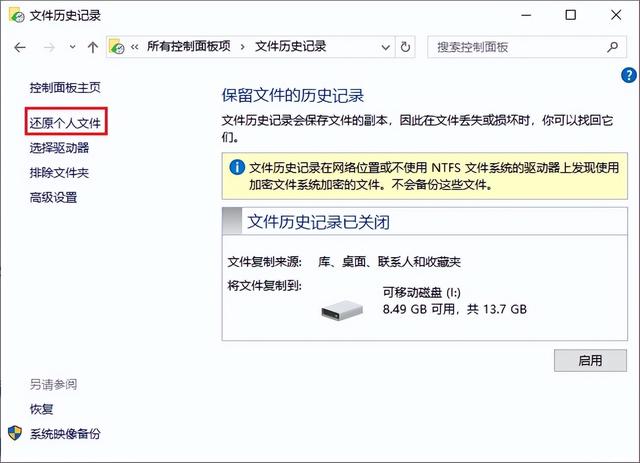Expand the address bar history dropdown
640x463 pixels.
[x=385, y=47]
